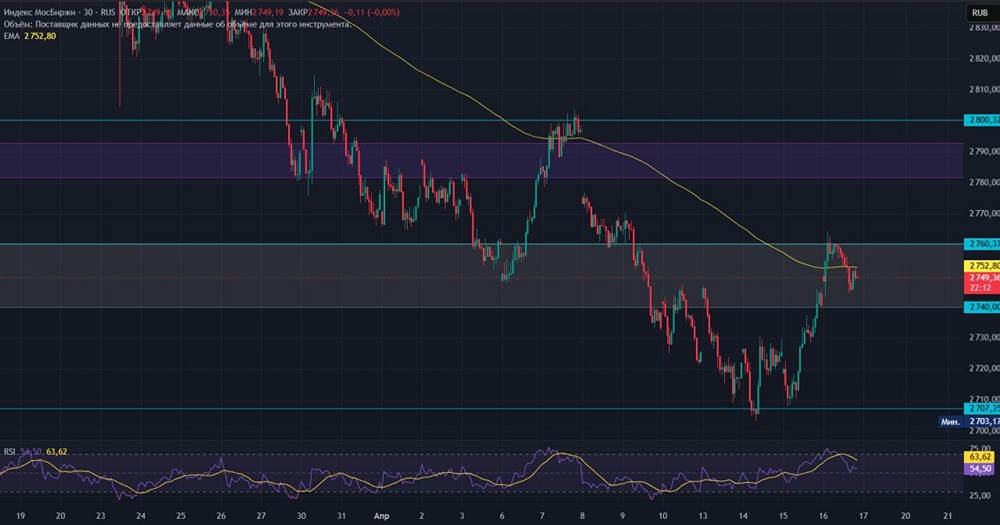Click the 2 790,00 price scale value
This screenshot has width=1000, height=525.
(983, 151)
